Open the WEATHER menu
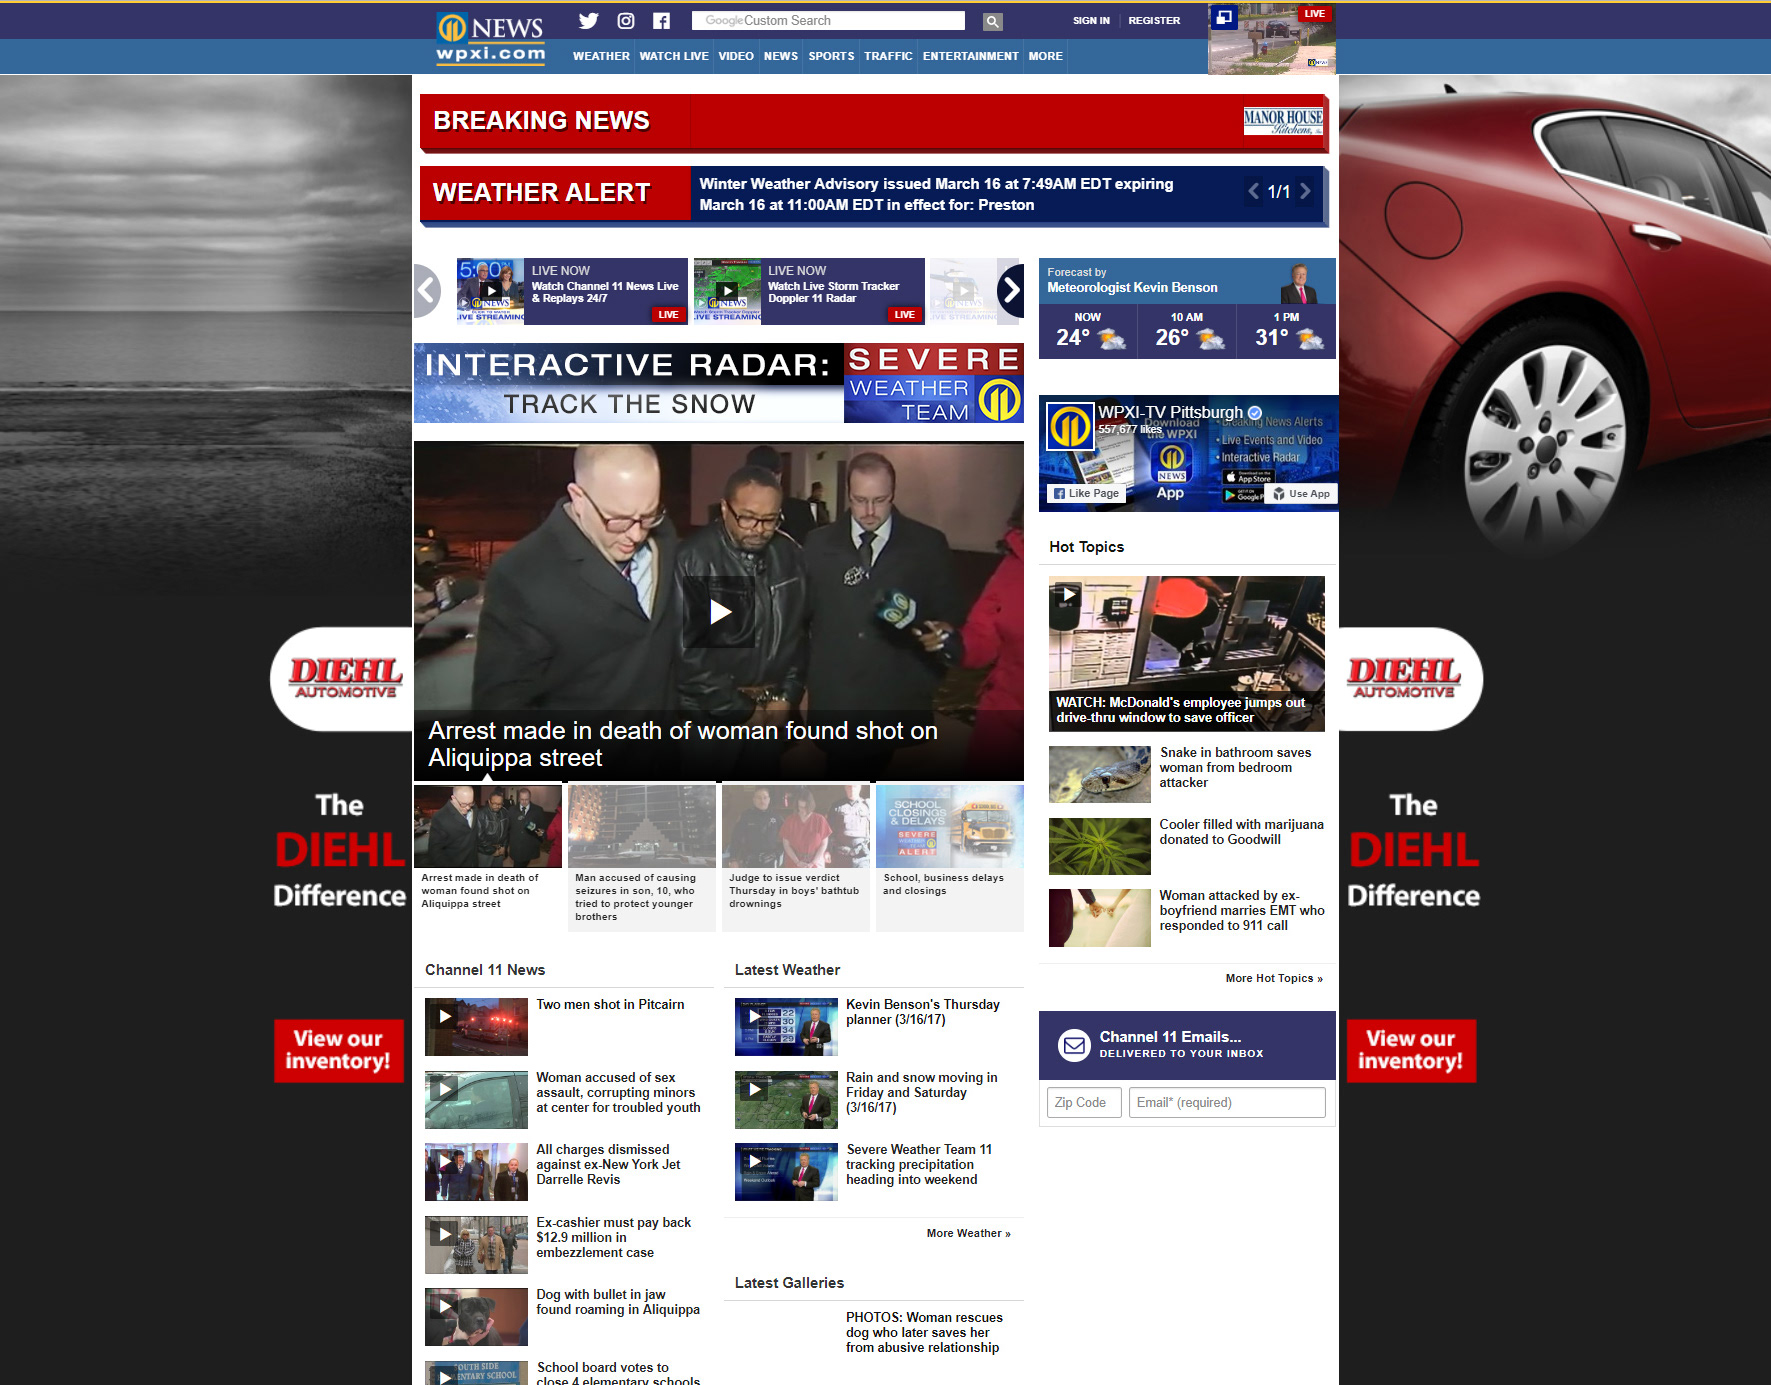The image size is (1771, 1385). (x=601, y=56)
